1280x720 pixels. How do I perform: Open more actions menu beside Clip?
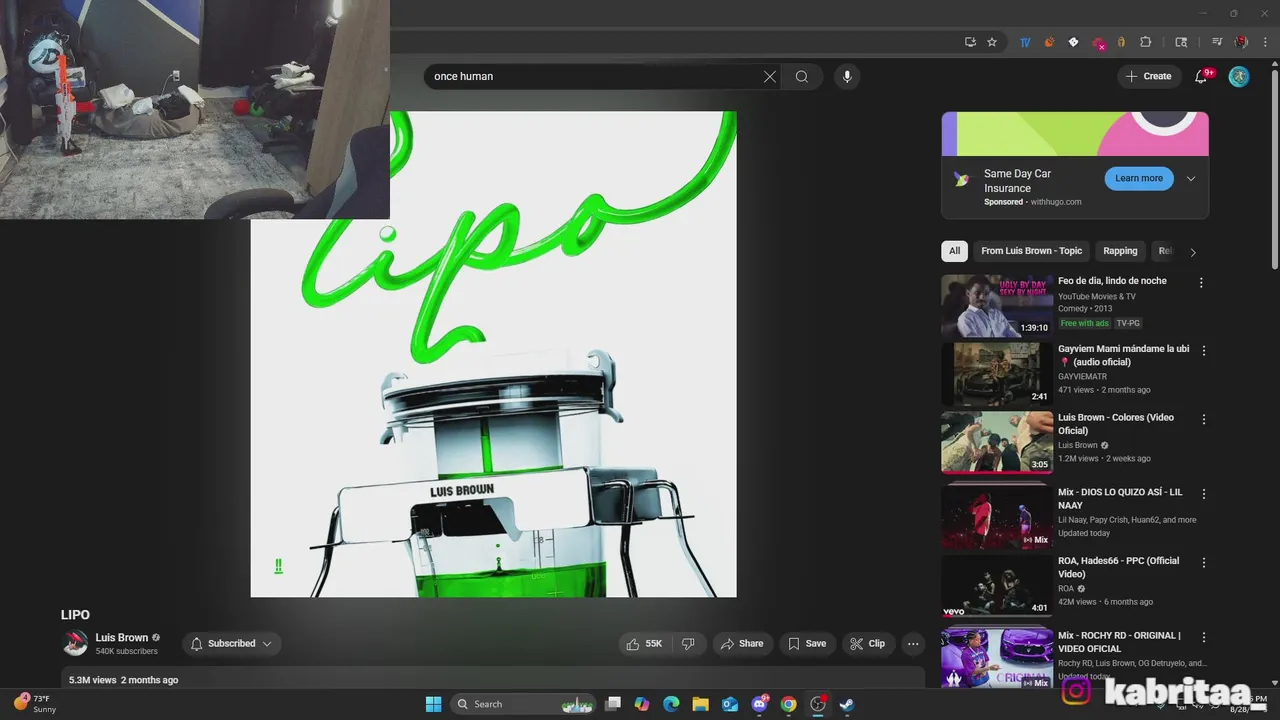tap(912, 644)
